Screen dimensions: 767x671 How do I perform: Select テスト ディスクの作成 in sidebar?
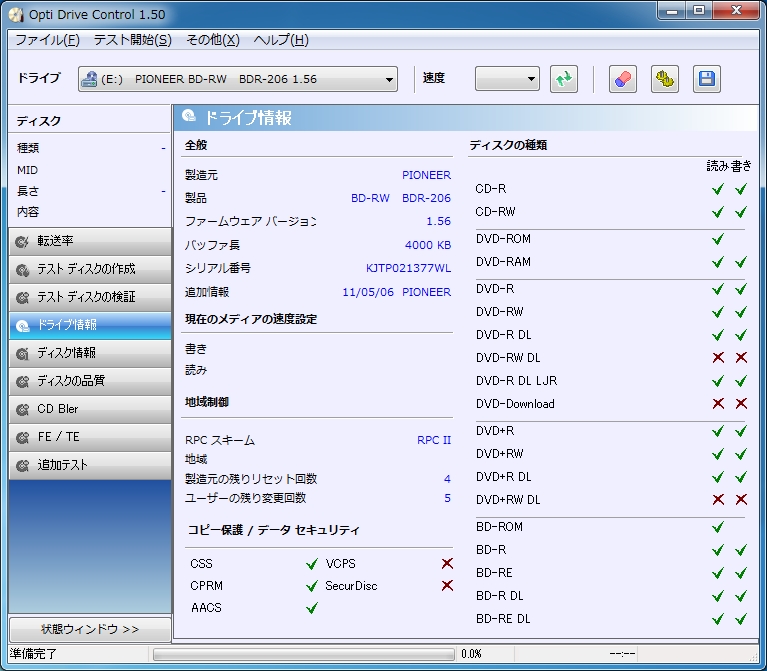90,269
